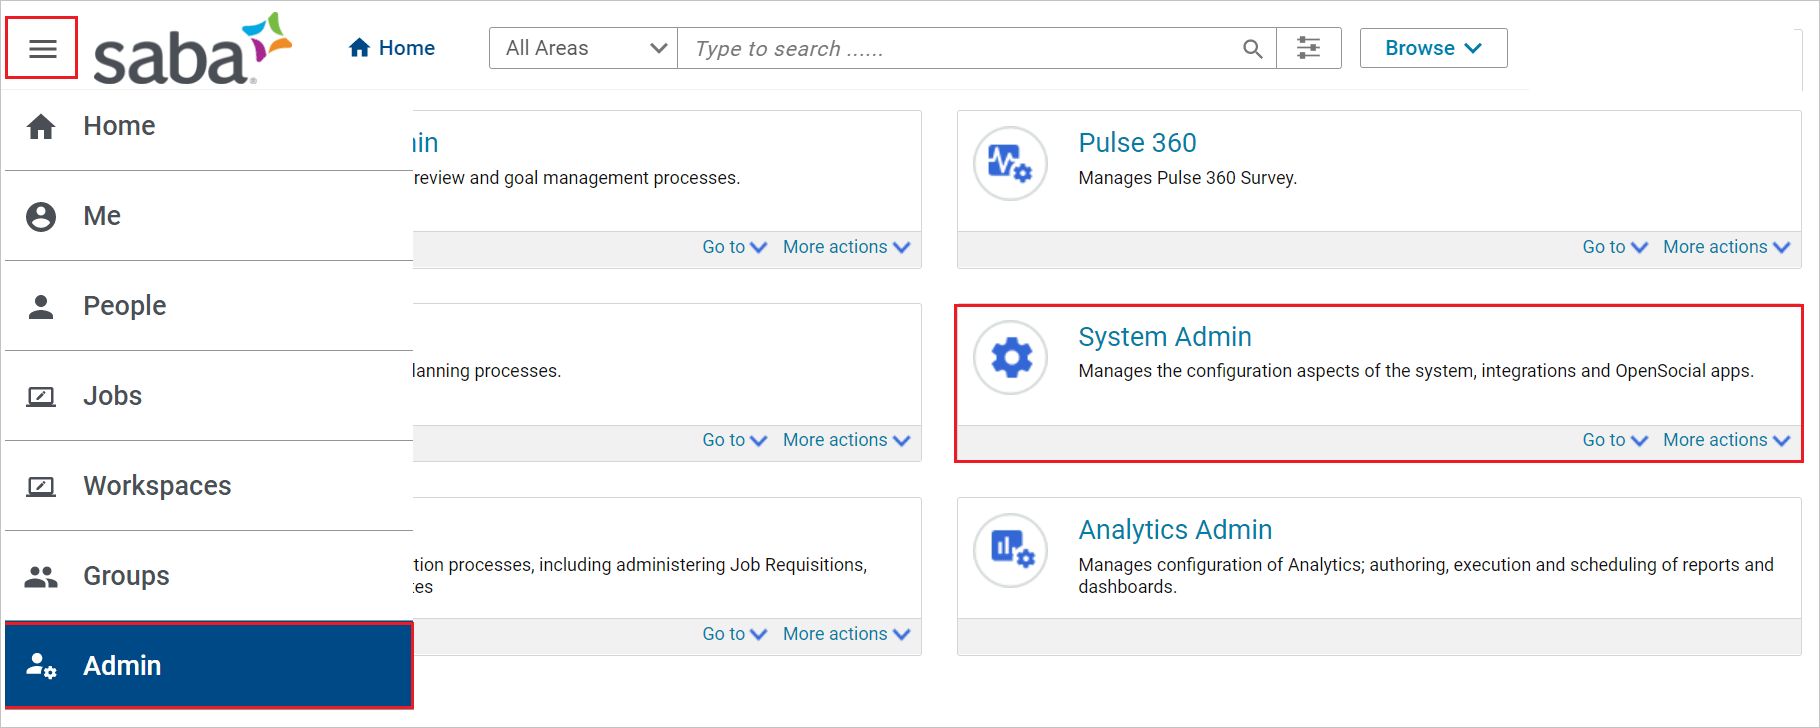Expand Go to in Job Requisitions card
Screen dimensions: 1820x728
click(734, 634)
